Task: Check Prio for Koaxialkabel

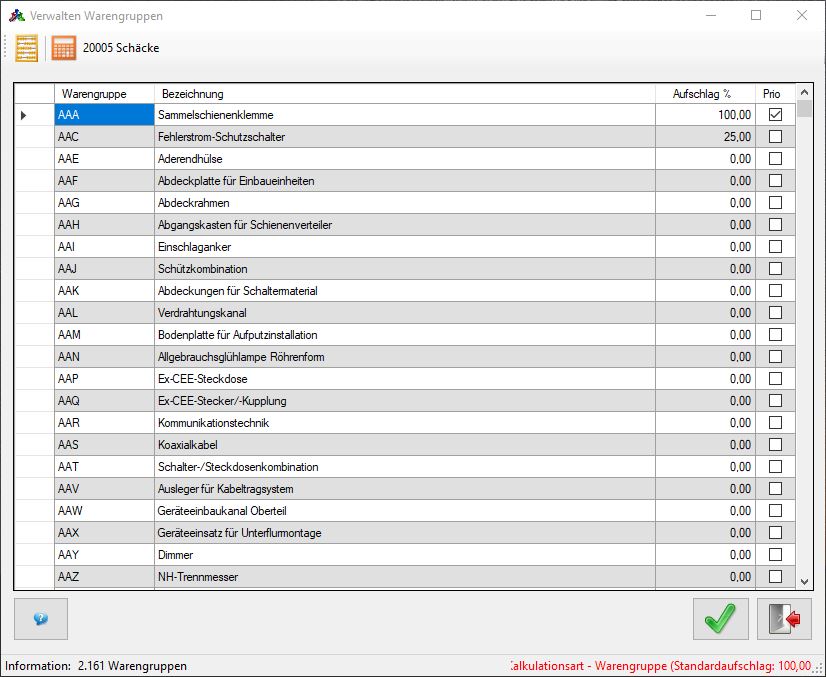Action: [775, 445]
